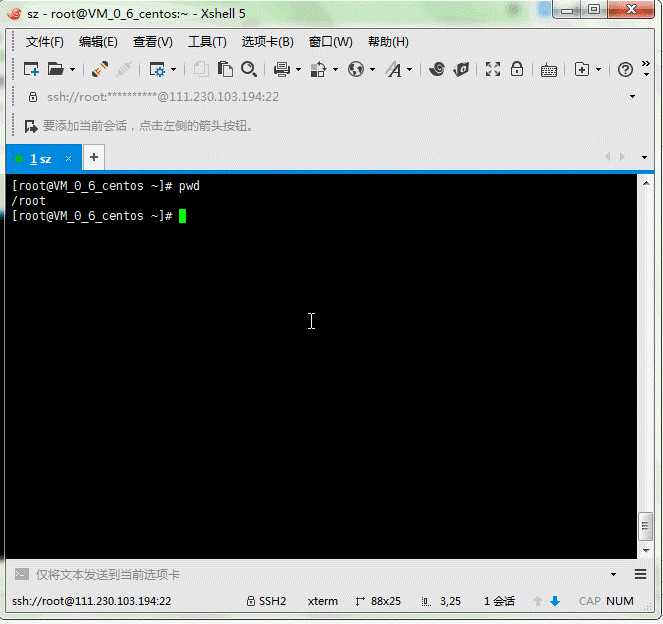Expand the Properties dropdown arrow

point(173,69)
